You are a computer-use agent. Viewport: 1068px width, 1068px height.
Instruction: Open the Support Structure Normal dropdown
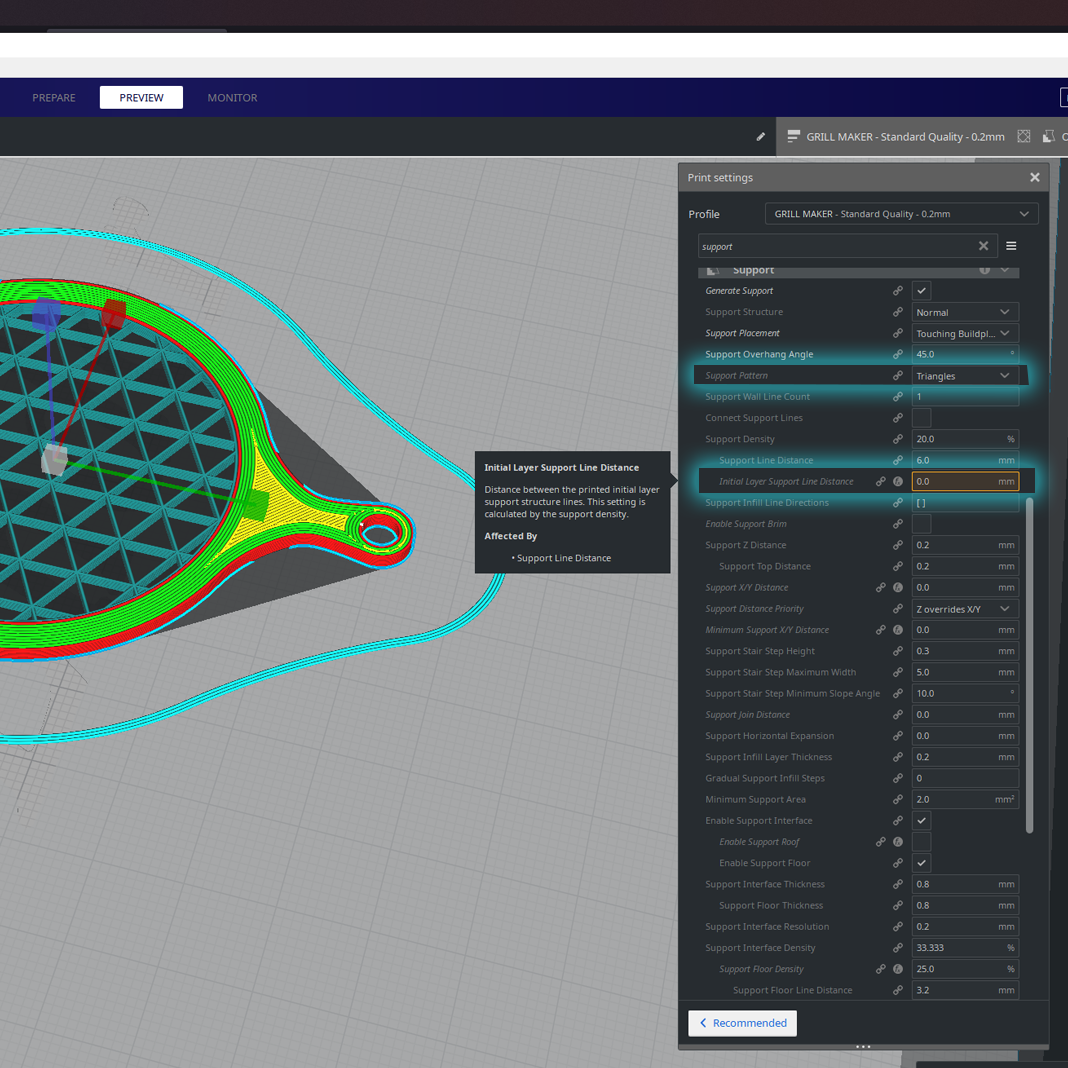tap(965, 312)
